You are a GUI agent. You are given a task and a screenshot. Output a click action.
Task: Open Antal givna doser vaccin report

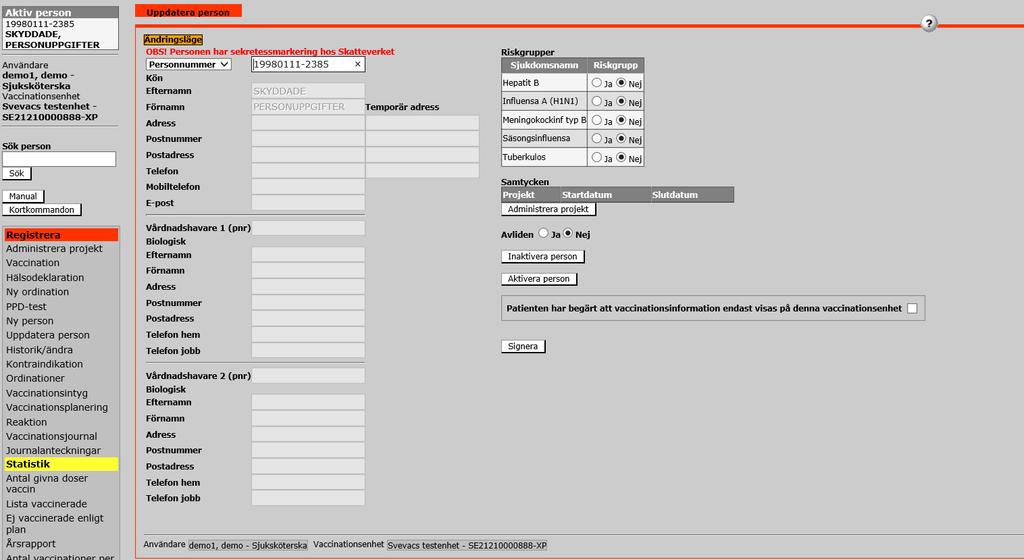click(x=46, y=484)
